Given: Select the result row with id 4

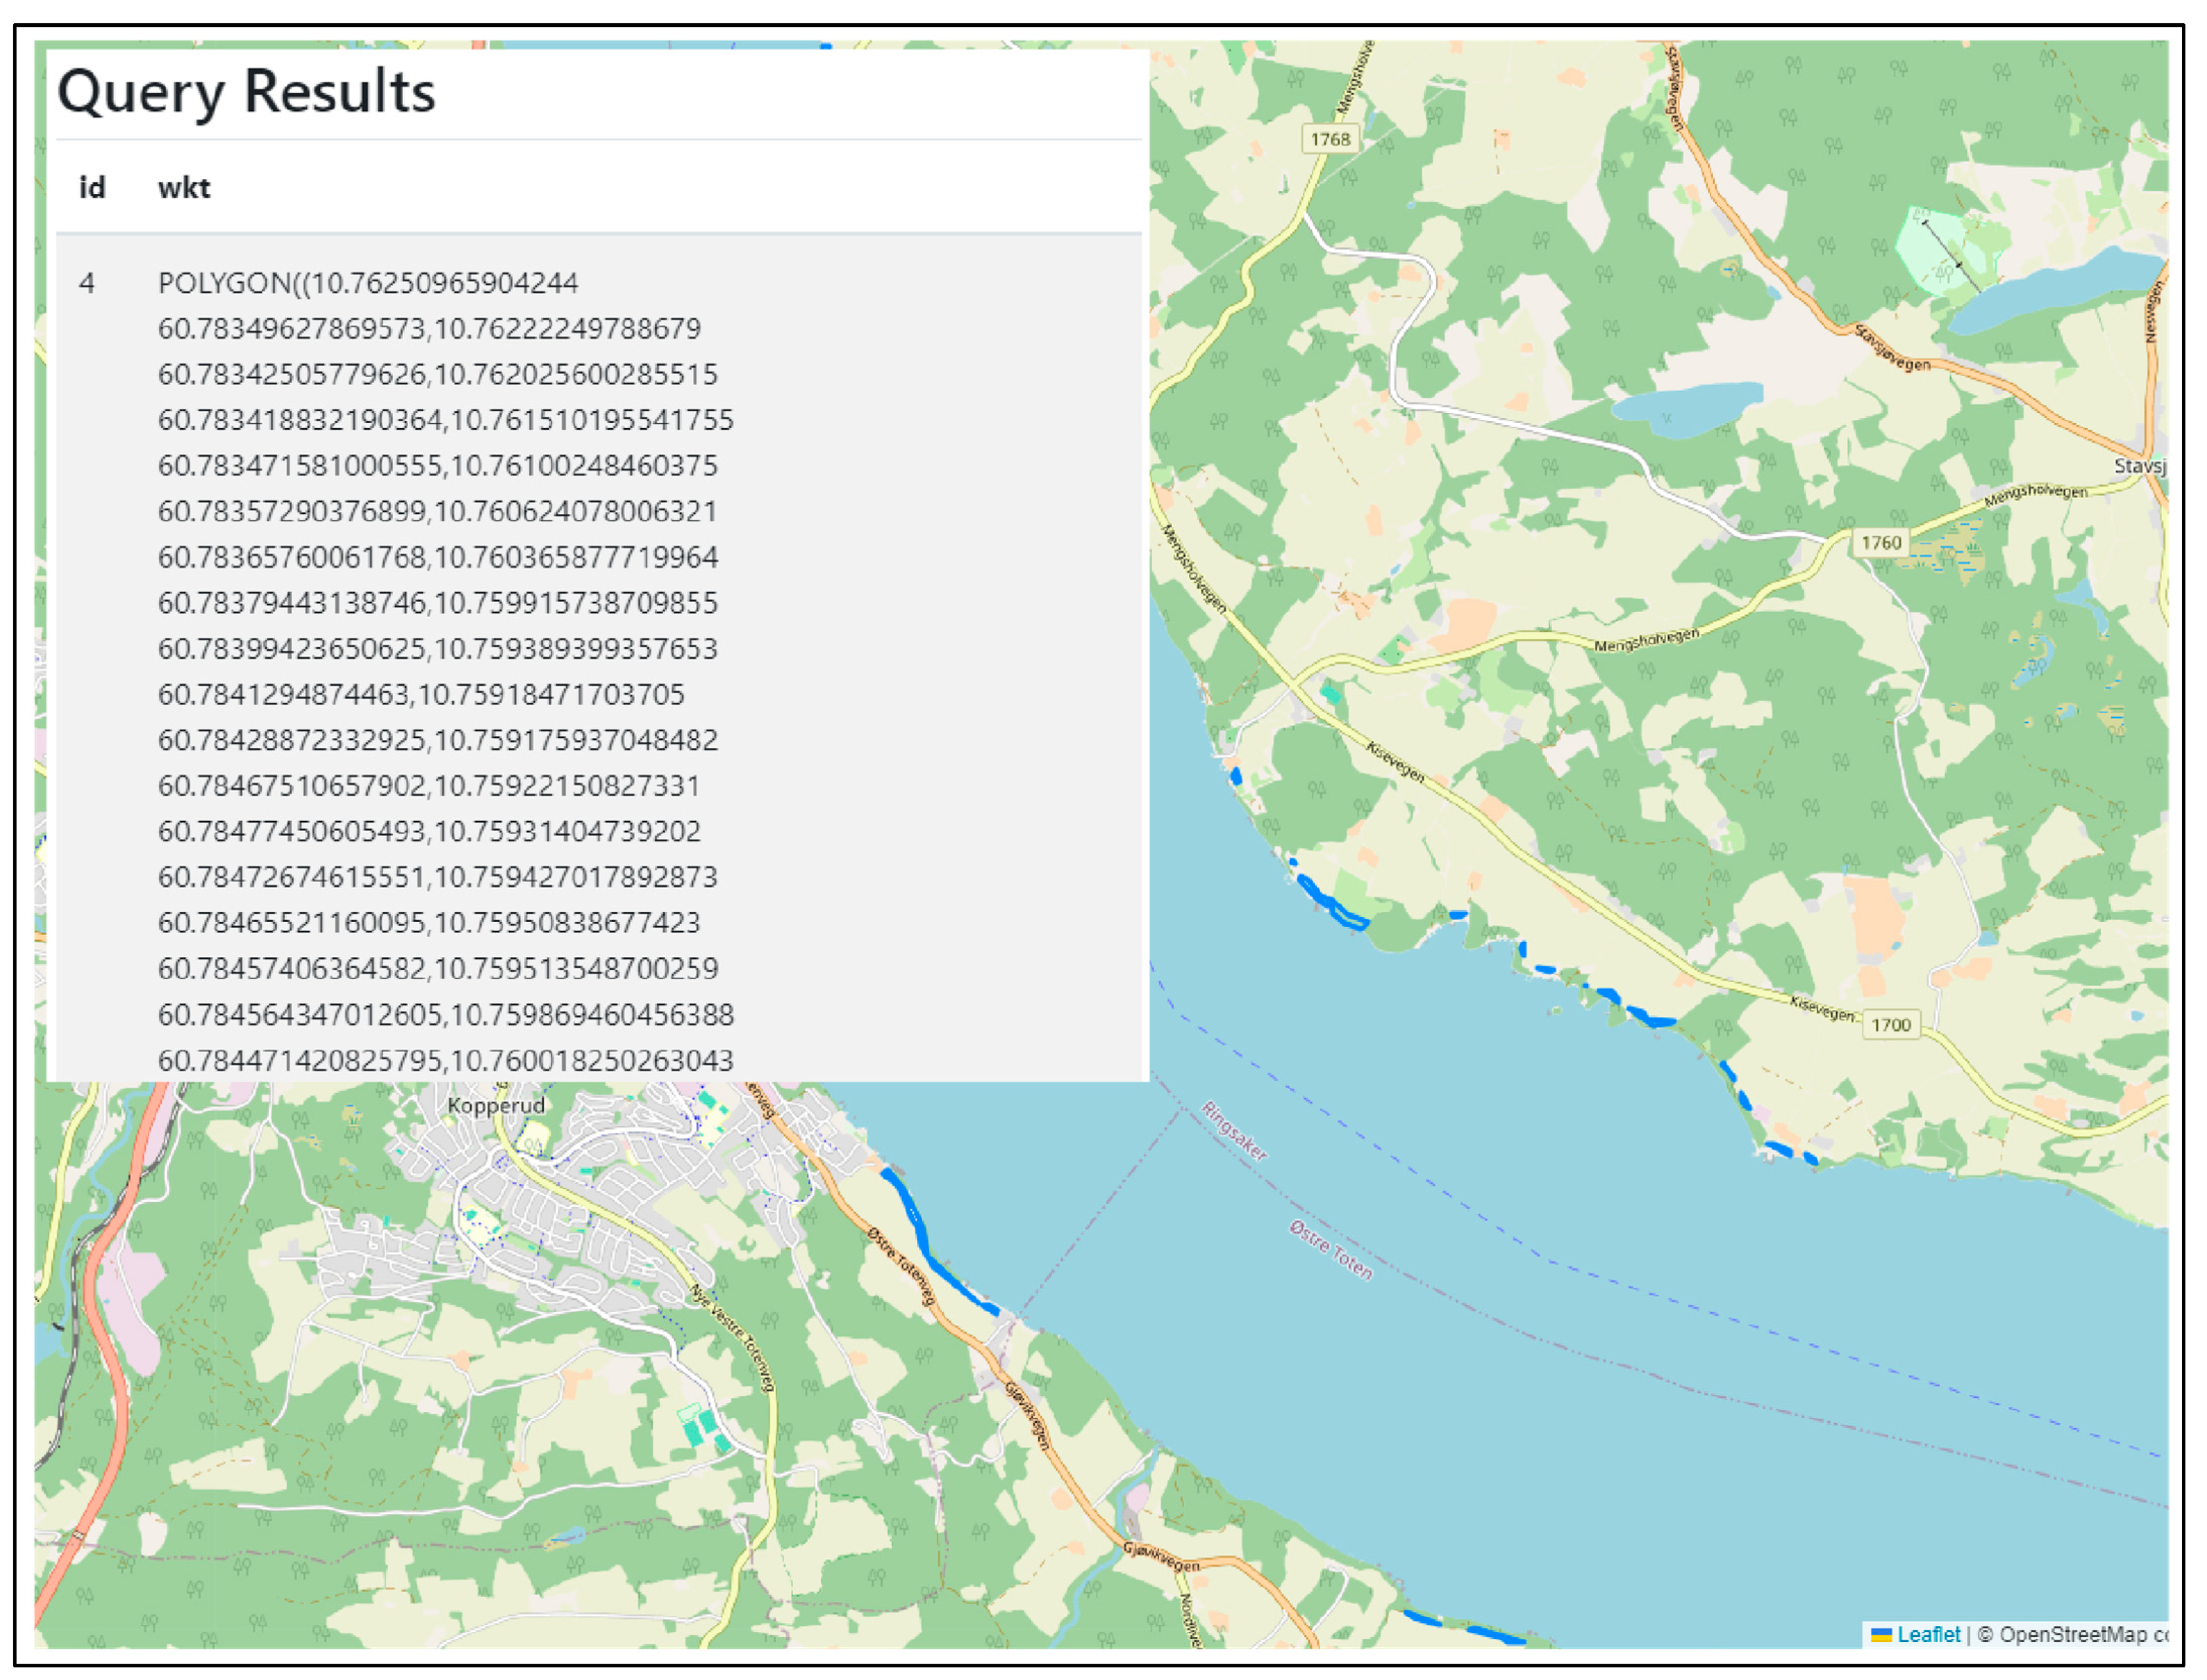Looking at the screenshot, I should click(x=87, y=284).
